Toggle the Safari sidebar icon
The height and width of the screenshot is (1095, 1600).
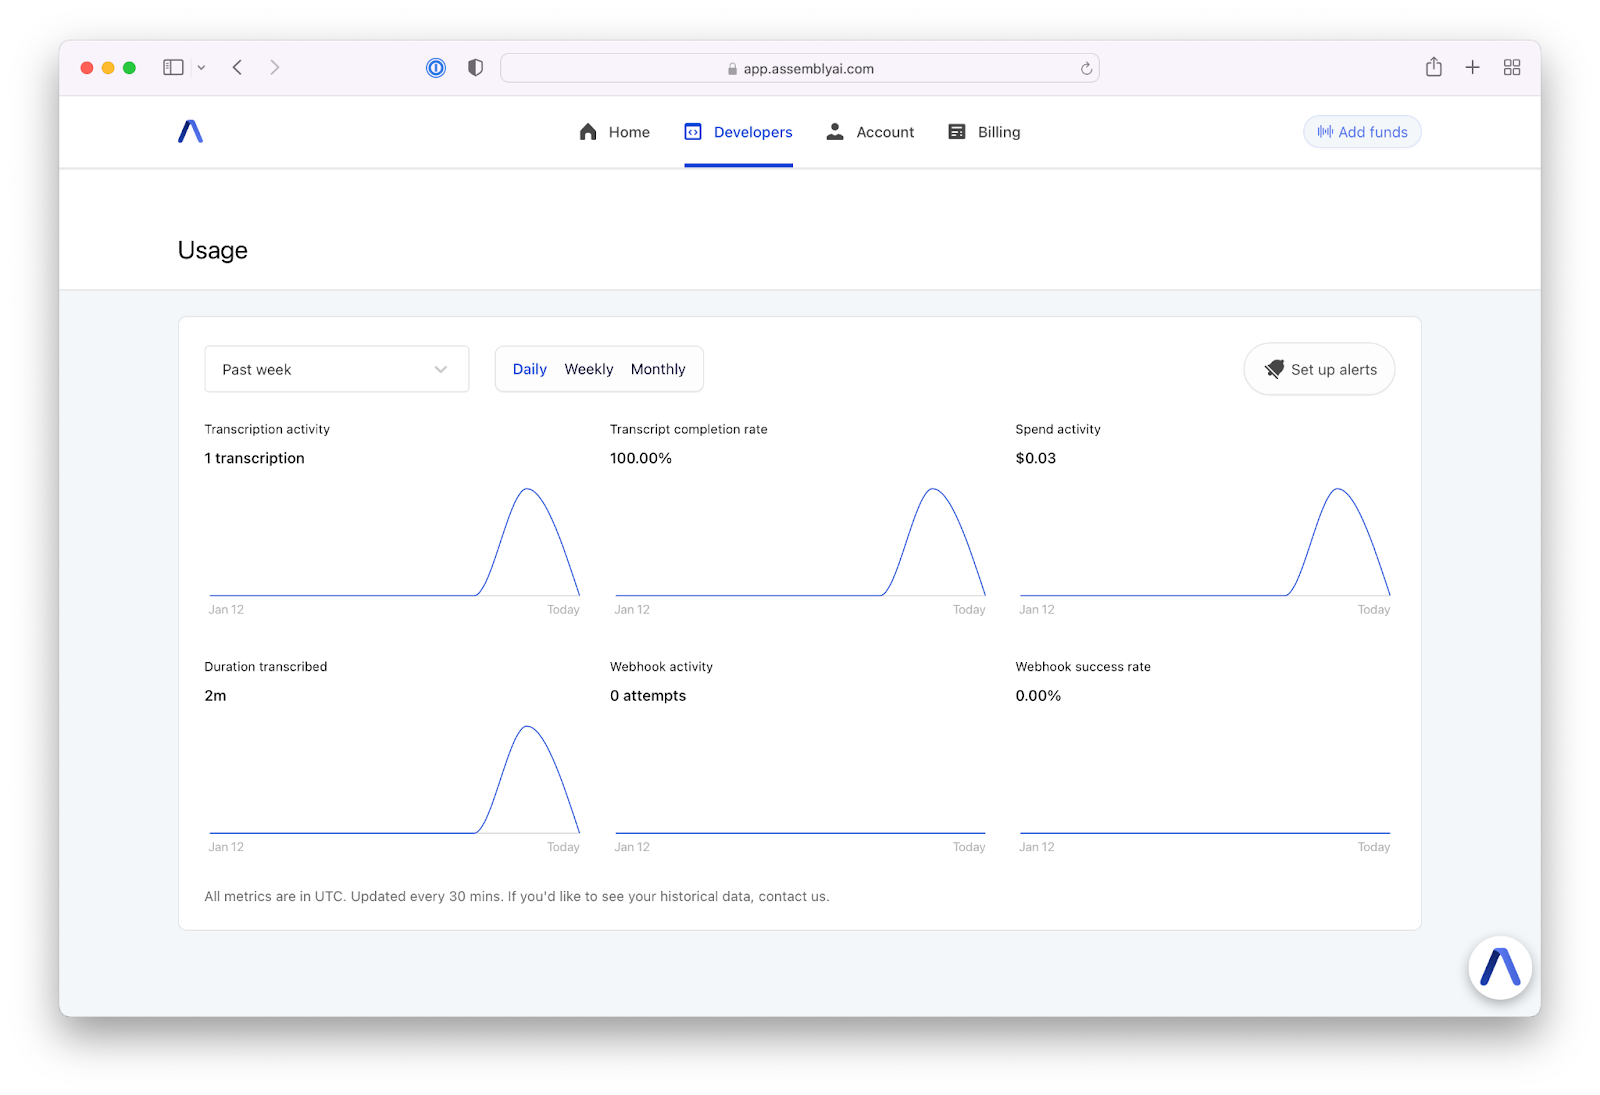tap(173, 67)
